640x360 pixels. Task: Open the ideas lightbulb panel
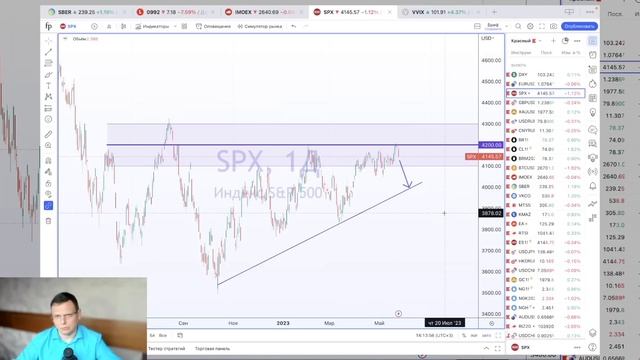tap(593, 112)
